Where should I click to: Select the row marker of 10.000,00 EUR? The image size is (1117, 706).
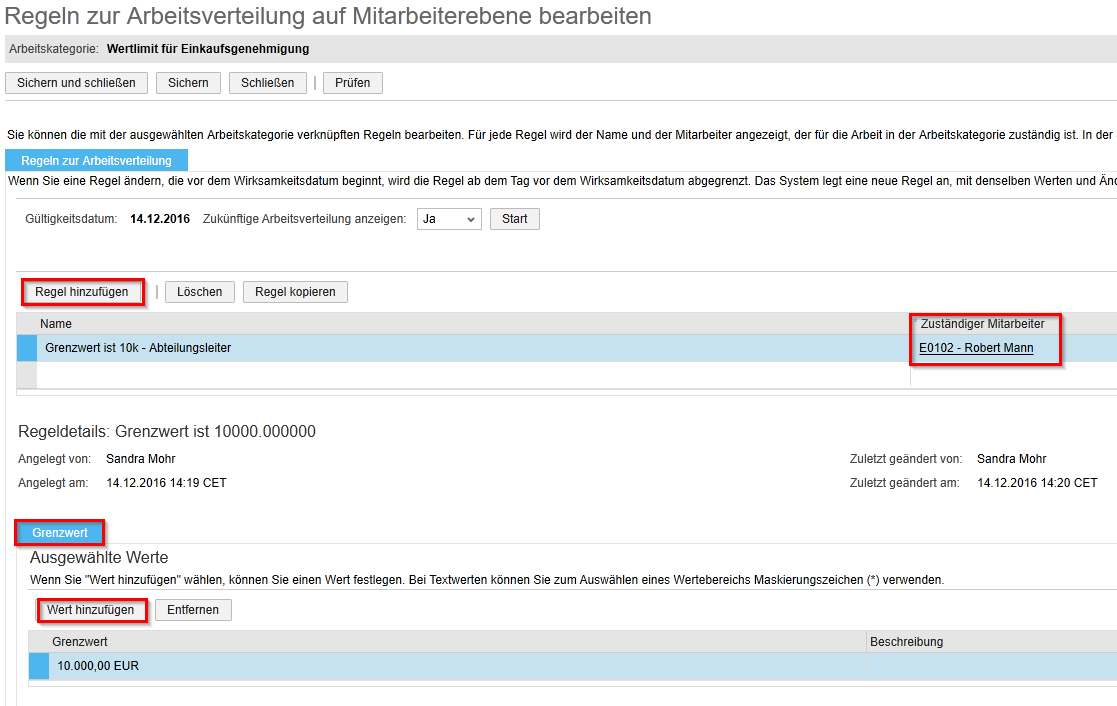tap(39, 666)
